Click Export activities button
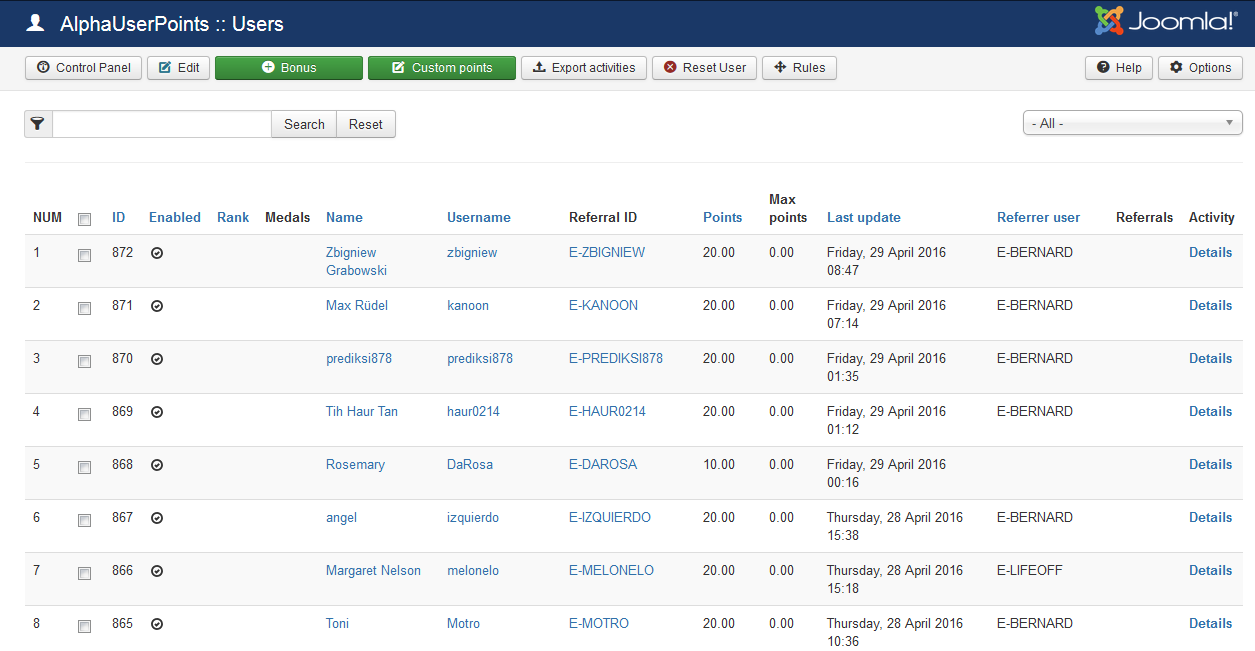This screenshot has width=1255, height=651. [584, 68]
